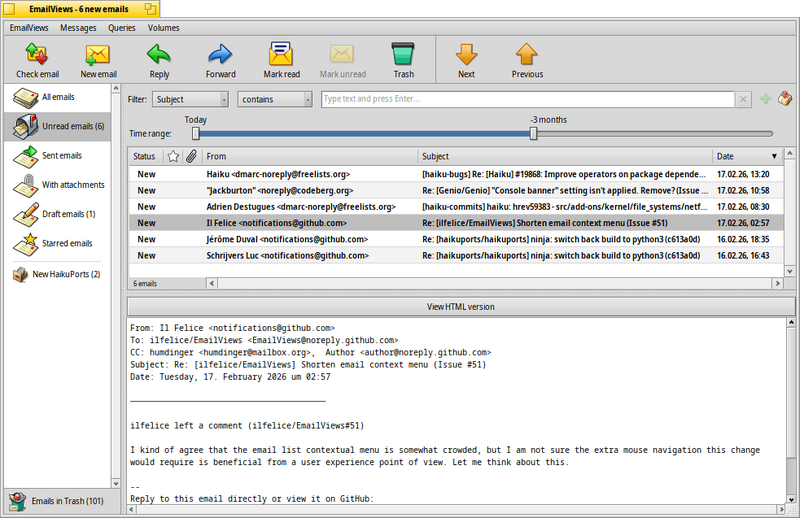Viewport: 800px width, 518px height.
Task: Show emails With attachments
Action: (58, 185)
